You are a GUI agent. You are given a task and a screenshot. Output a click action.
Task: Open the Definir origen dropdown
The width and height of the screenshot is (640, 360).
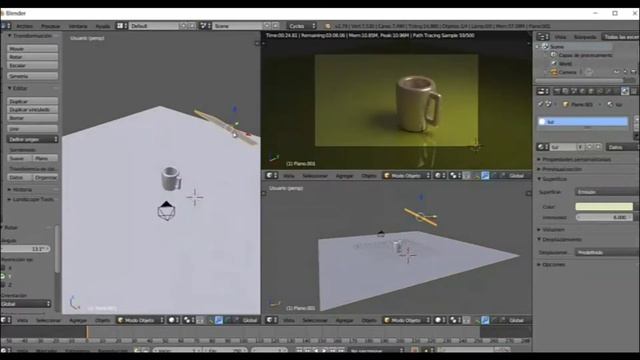(32, 139)
